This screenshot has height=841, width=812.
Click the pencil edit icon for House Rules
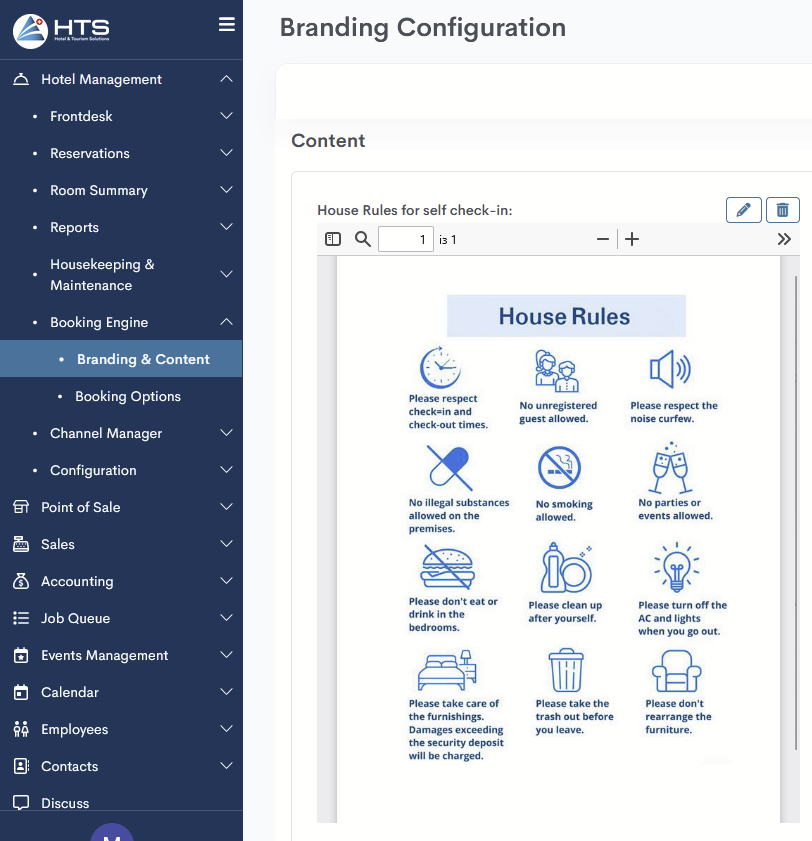(743, 210)
